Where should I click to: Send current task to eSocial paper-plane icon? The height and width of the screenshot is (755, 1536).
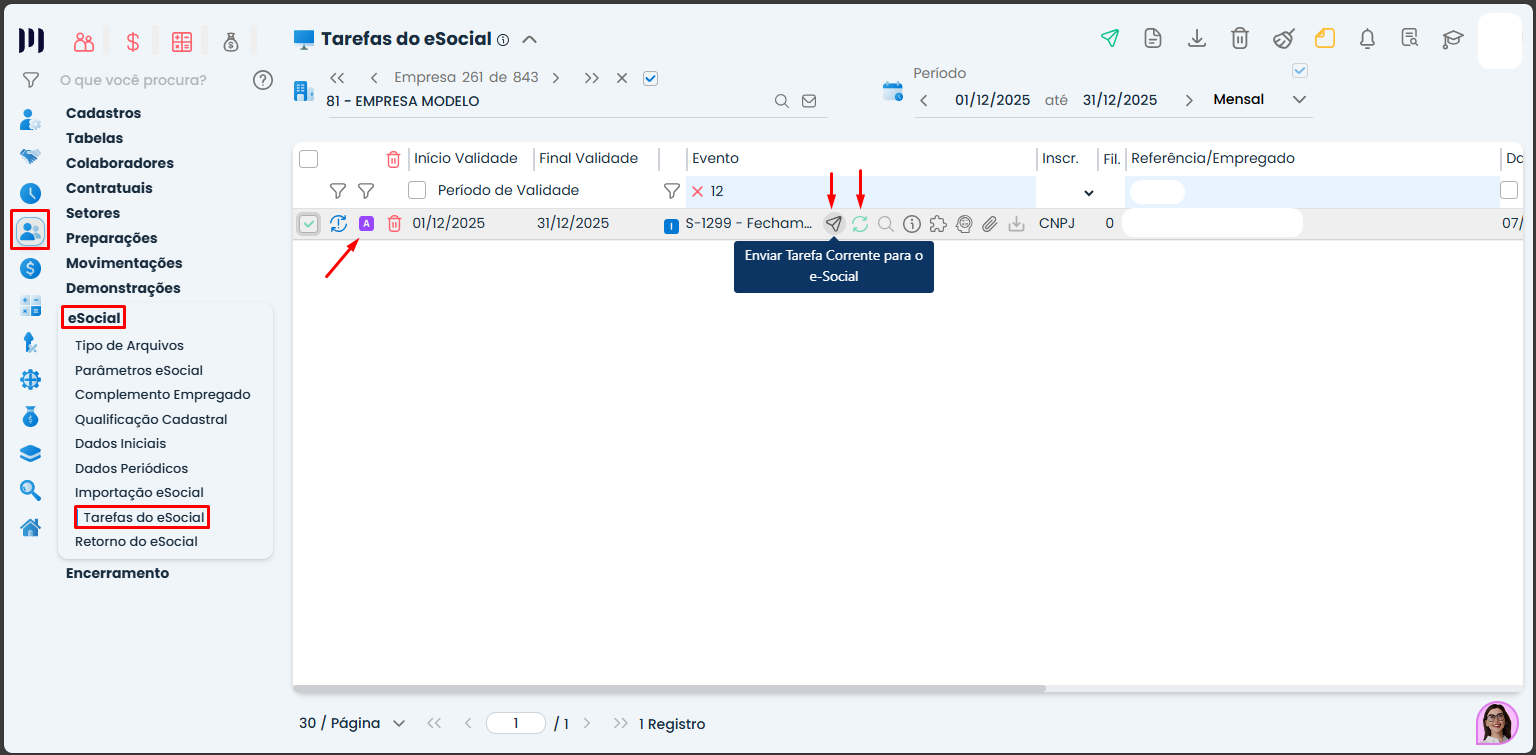tap(833, 224)
